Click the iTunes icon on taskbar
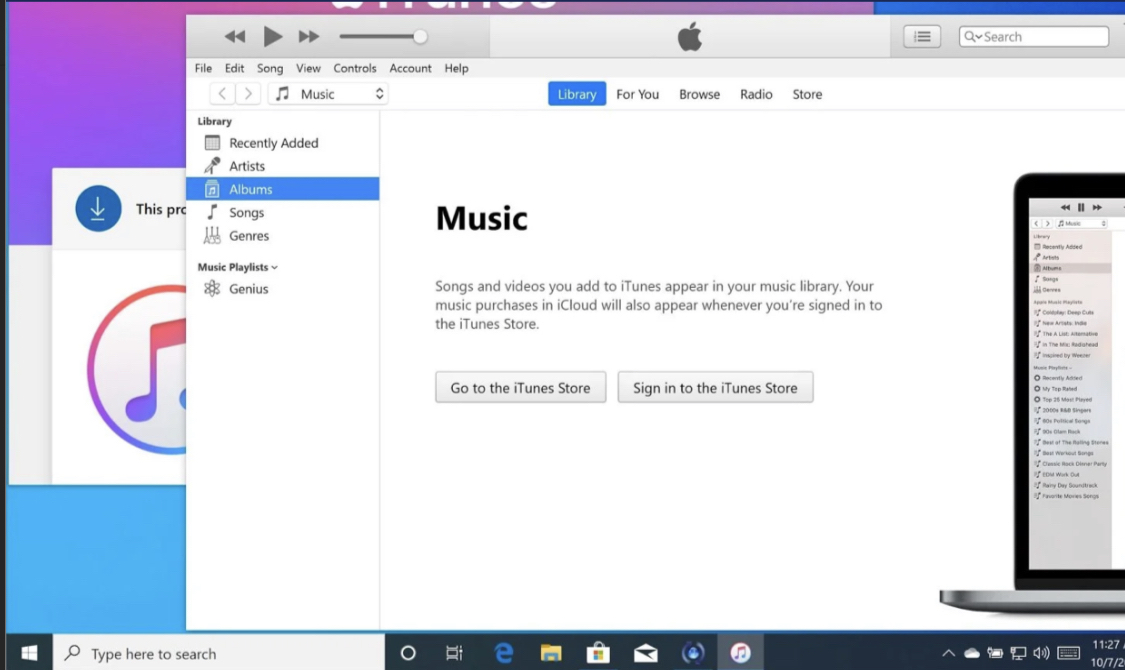Viewport: 1125px width, 670px height. click(x=740, y=653)
